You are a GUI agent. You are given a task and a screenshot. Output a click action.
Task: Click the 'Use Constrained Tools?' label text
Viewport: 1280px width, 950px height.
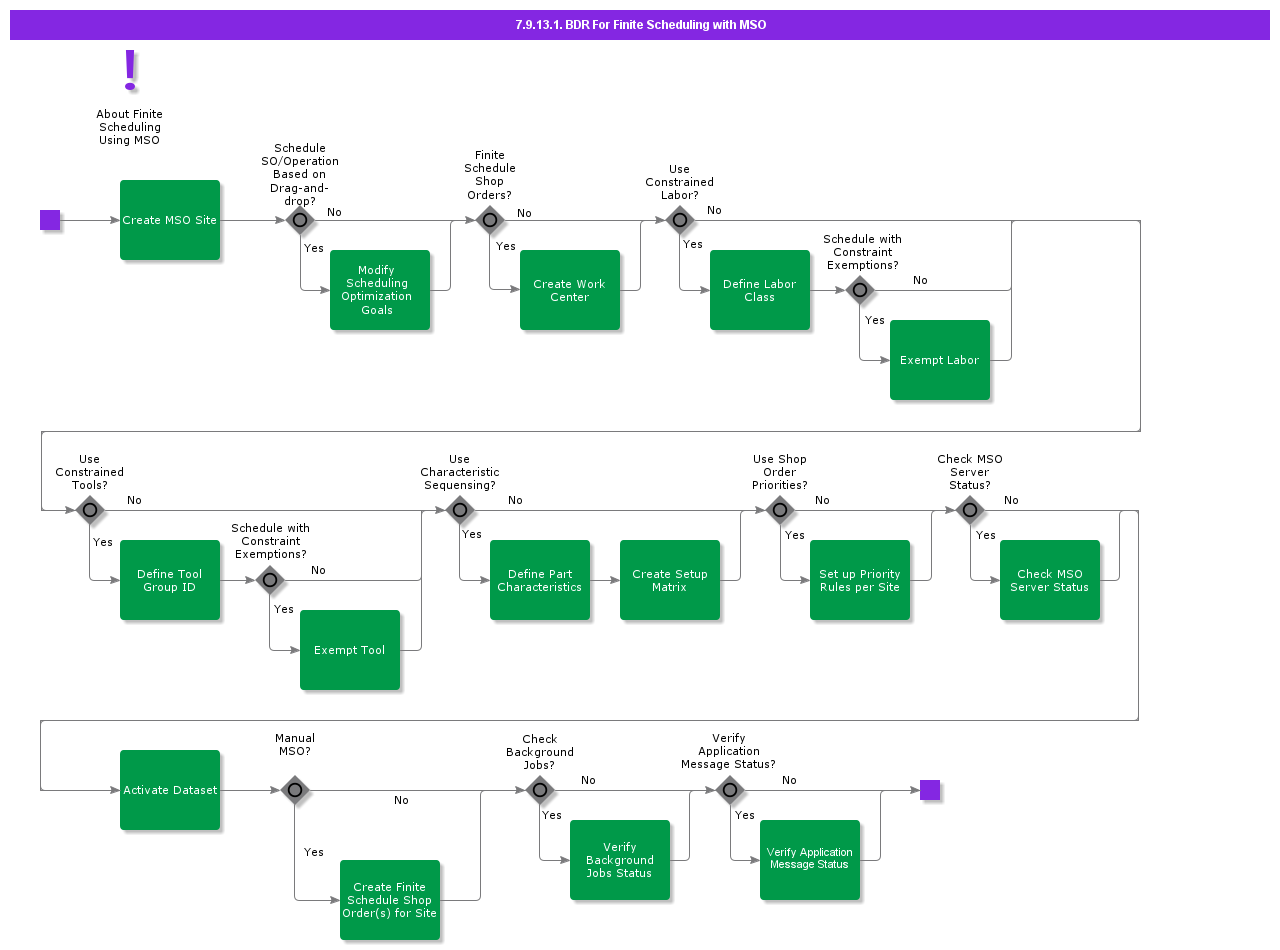tap(90, 472)
